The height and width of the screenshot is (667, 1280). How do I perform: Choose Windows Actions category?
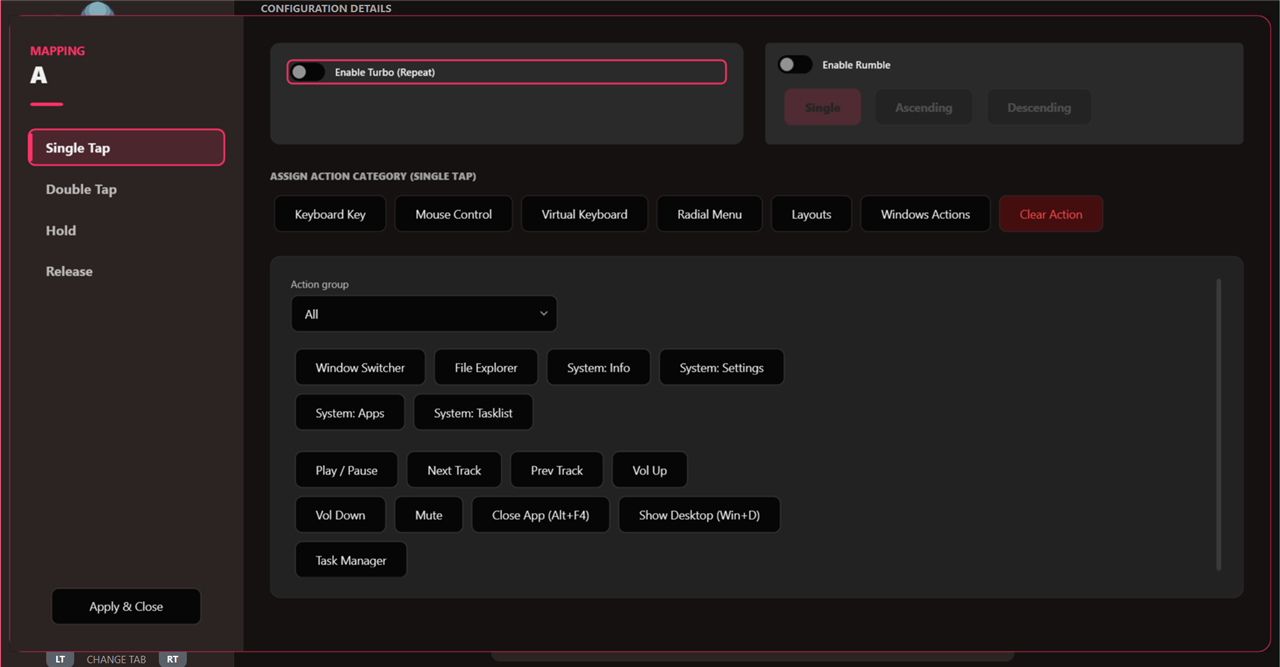point(925,214)
